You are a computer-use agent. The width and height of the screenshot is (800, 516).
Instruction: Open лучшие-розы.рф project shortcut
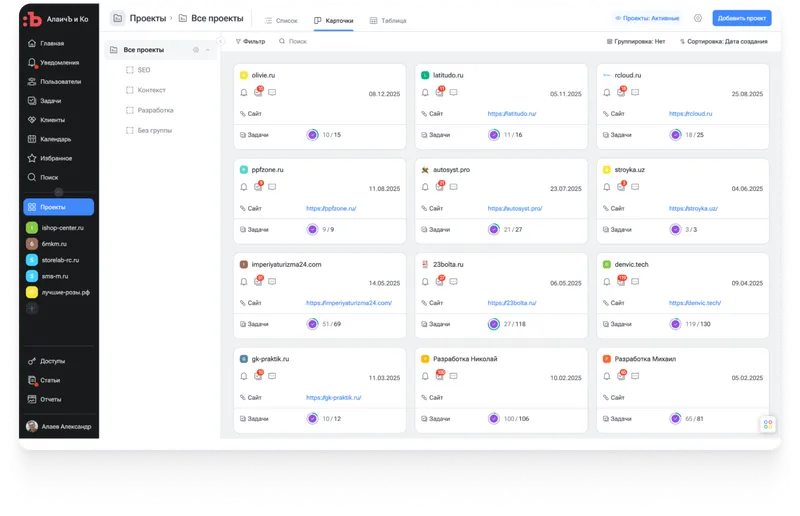click(x=58, y=292)
